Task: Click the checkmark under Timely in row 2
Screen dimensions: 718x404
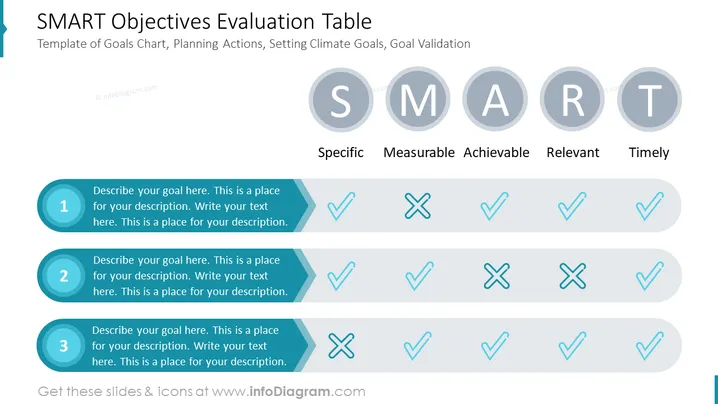Action: point(649,276)
